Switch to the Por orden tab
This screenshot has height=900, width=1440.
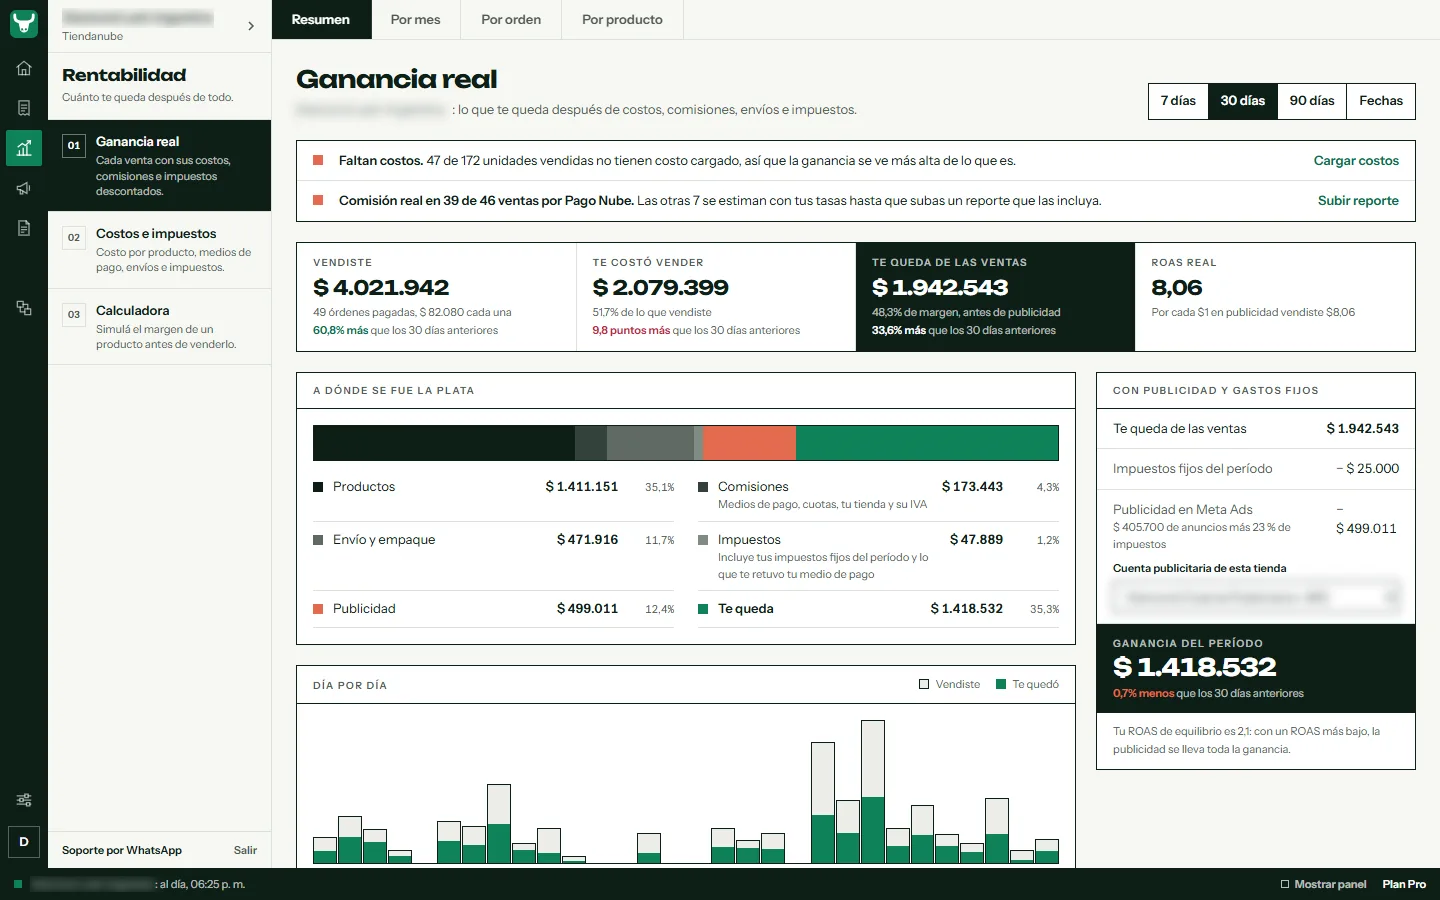(x=511, y=20)
